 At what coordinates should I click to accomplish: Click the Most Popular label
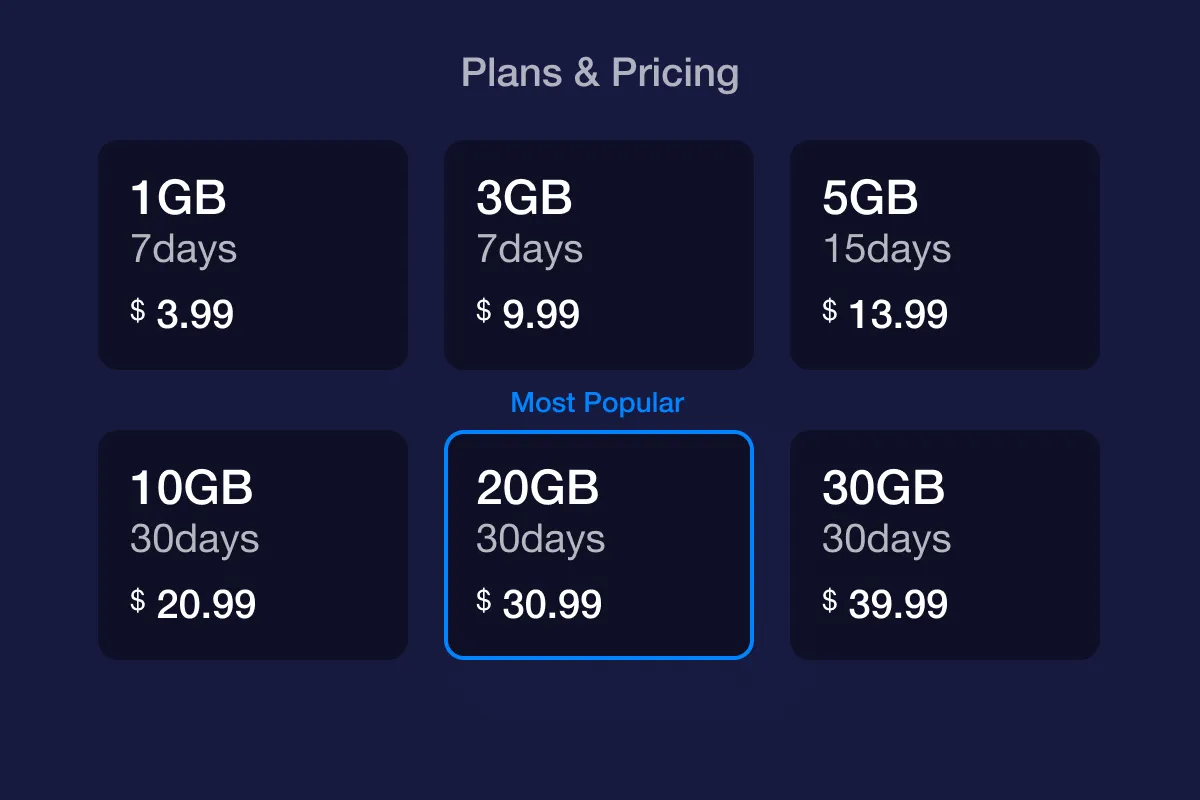pos(597,403)
